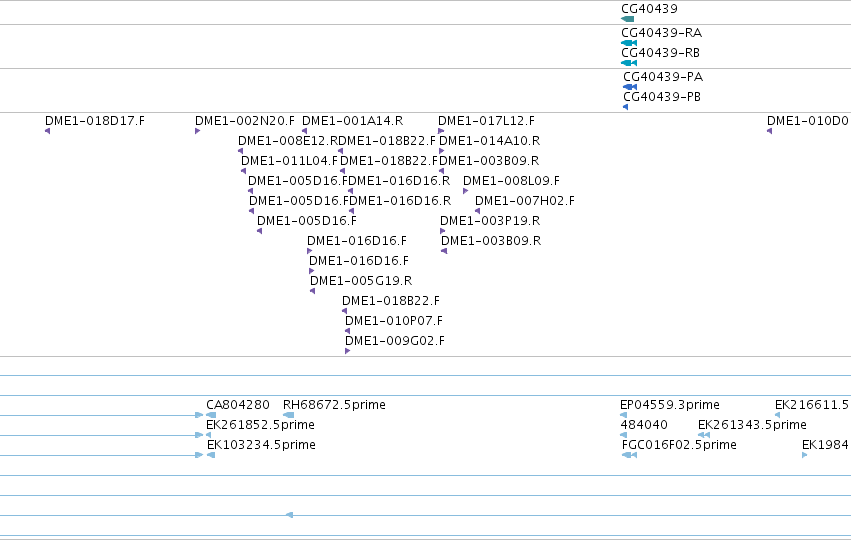Viewport: 851px width, 540px height.
Task: Click the 484040 EST label
Action: tap(644, 425)
